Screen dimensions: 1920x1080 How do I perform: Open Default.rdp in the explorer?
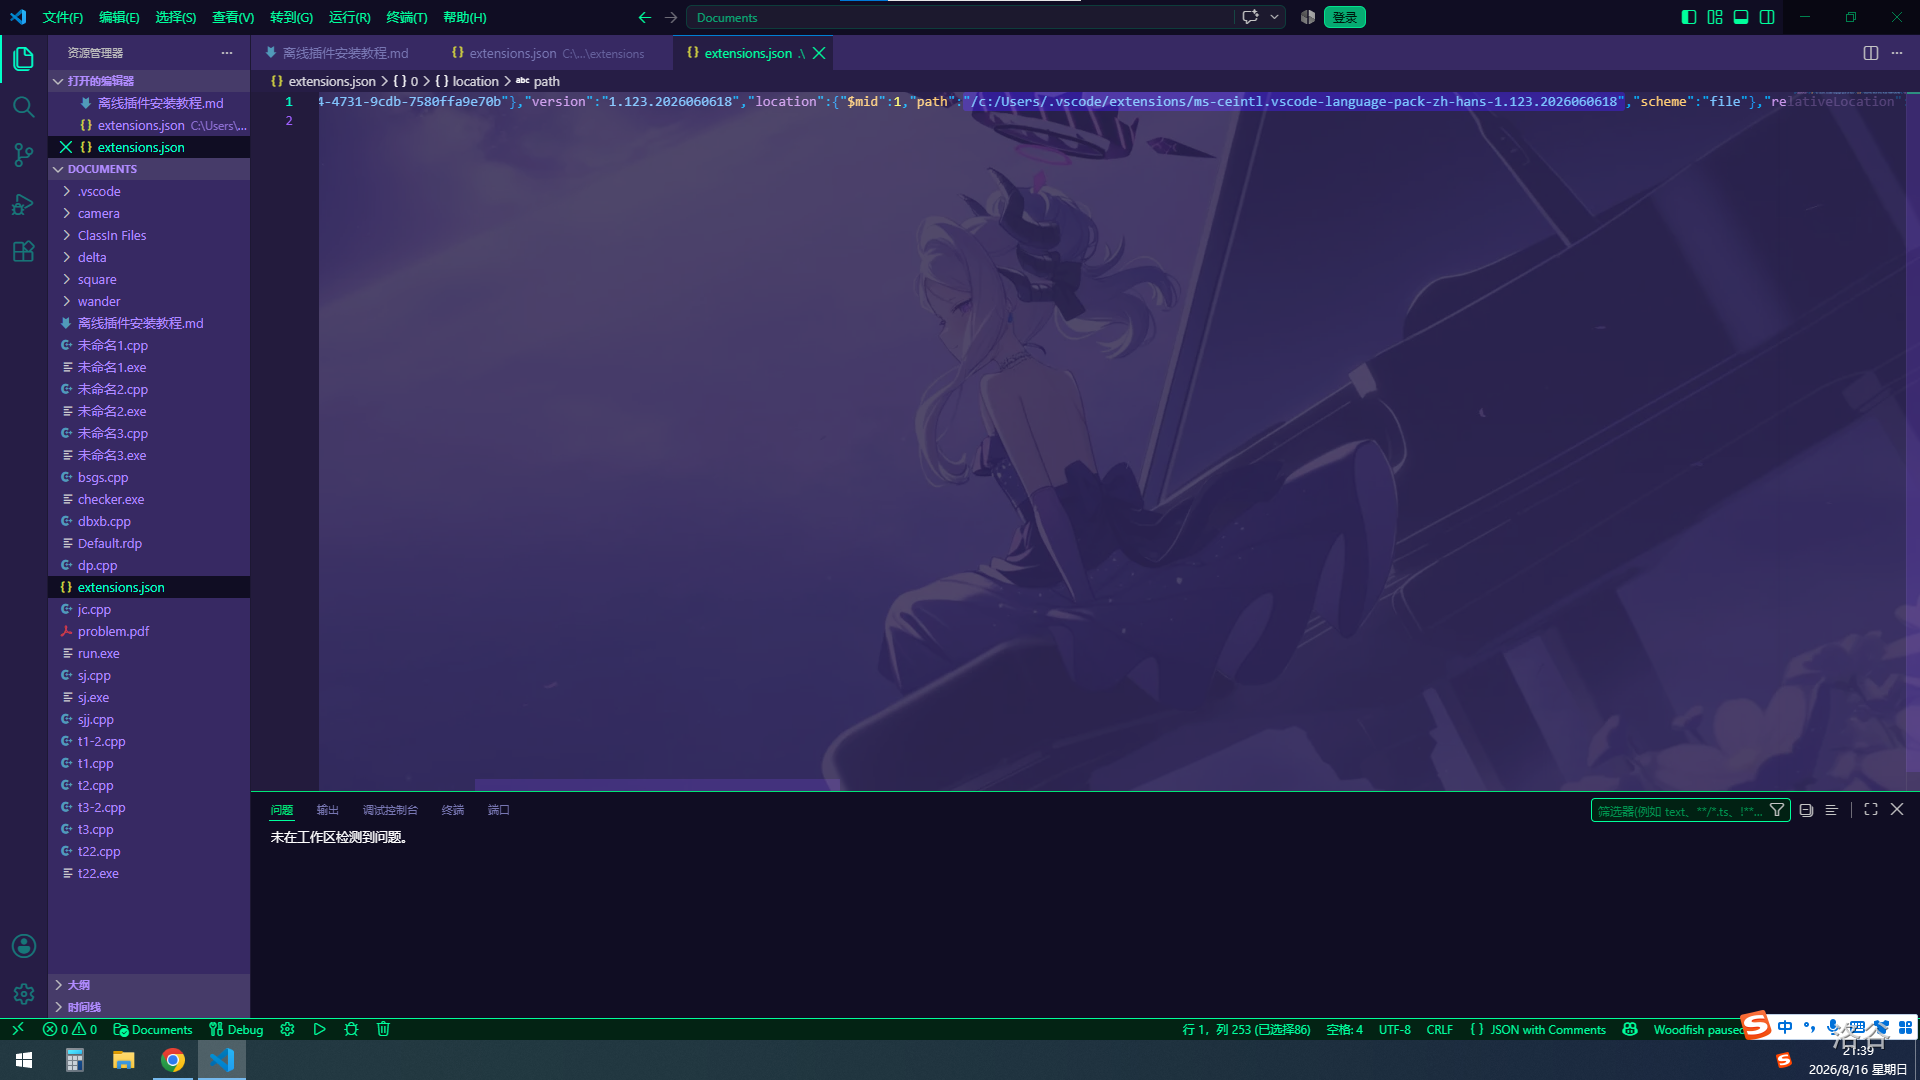(149, 543)
